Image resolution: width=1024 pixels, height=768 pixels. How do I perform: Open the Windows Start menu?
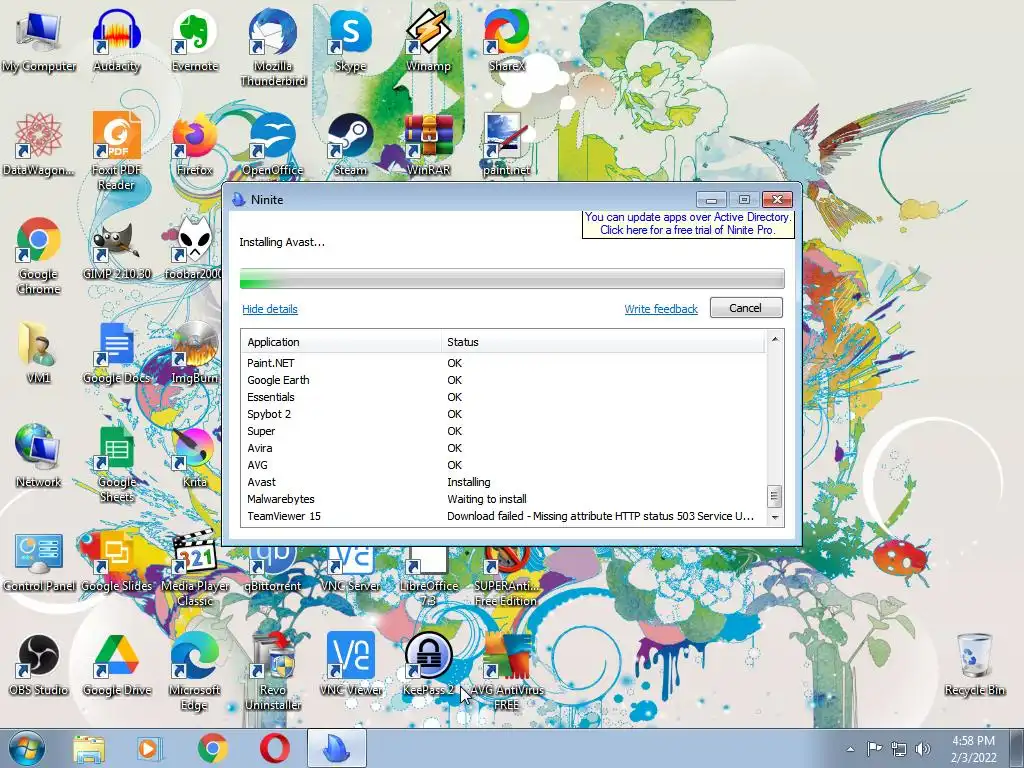click(25, 748)
